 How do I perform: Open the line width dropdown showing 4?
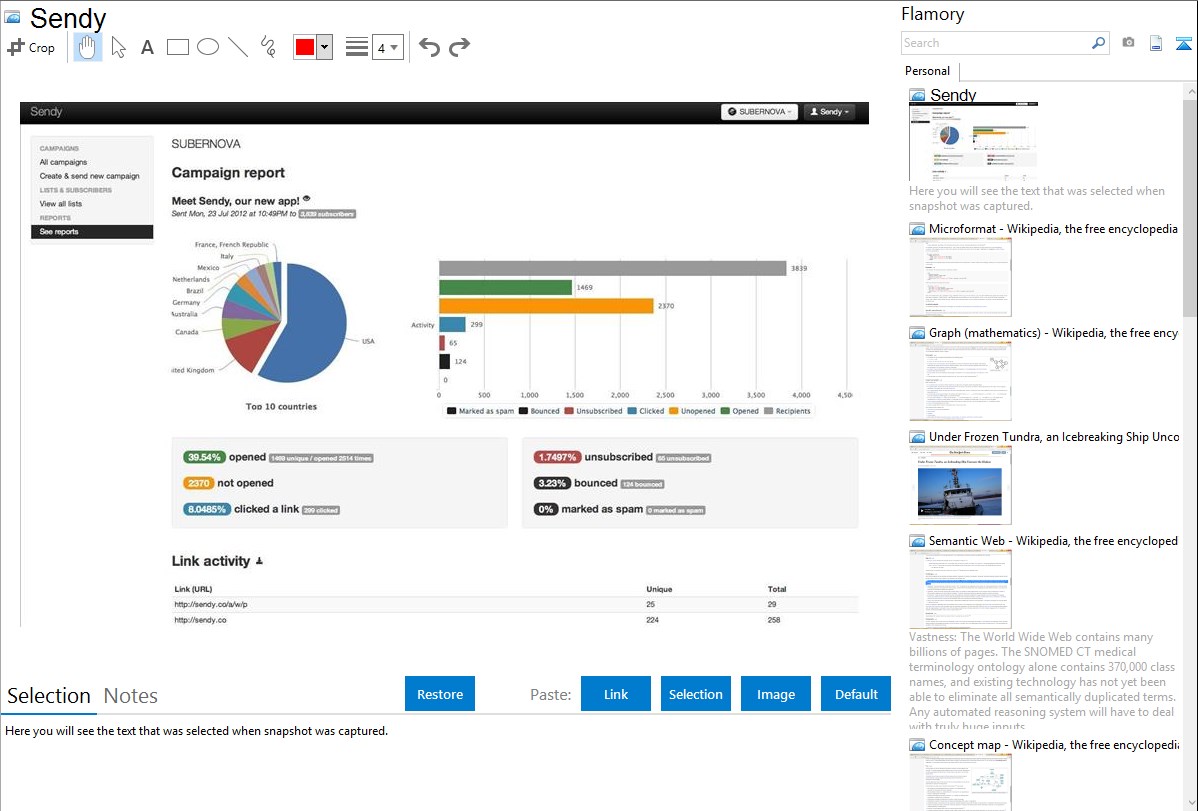point(387,47)
